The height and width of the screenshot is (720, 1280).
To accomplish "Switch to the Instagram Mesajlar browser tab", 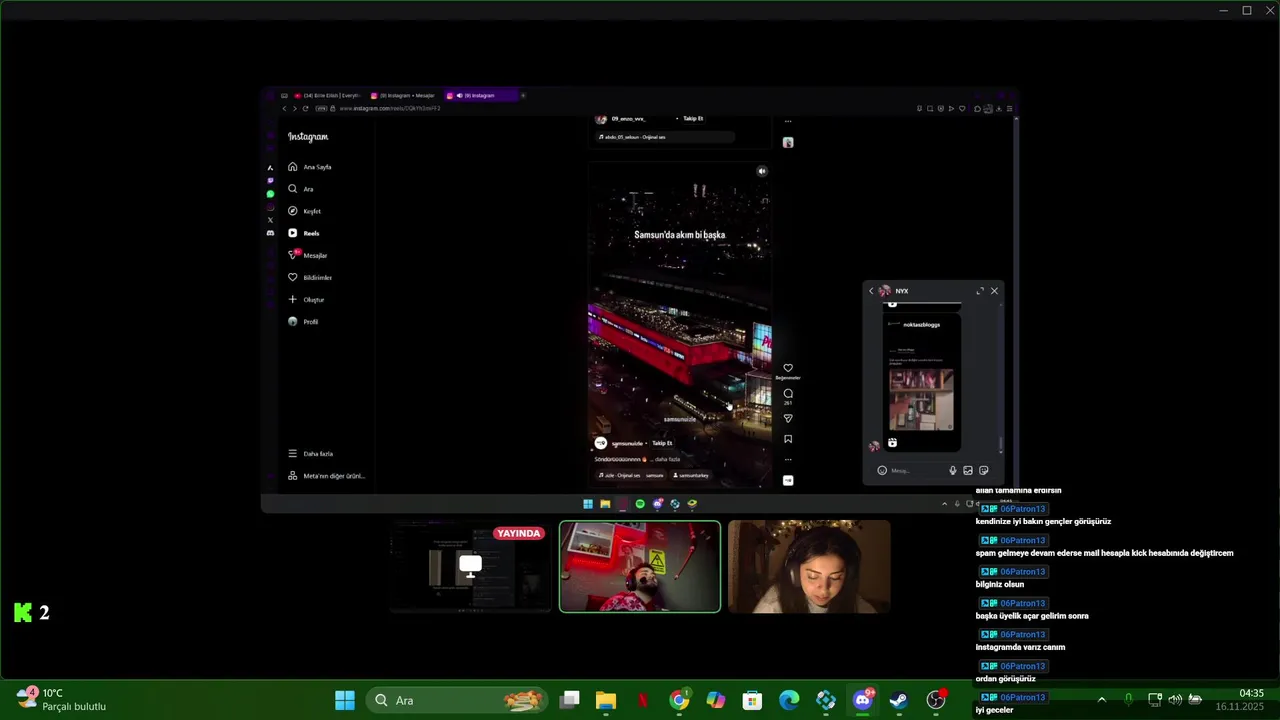I will point(405,95).
